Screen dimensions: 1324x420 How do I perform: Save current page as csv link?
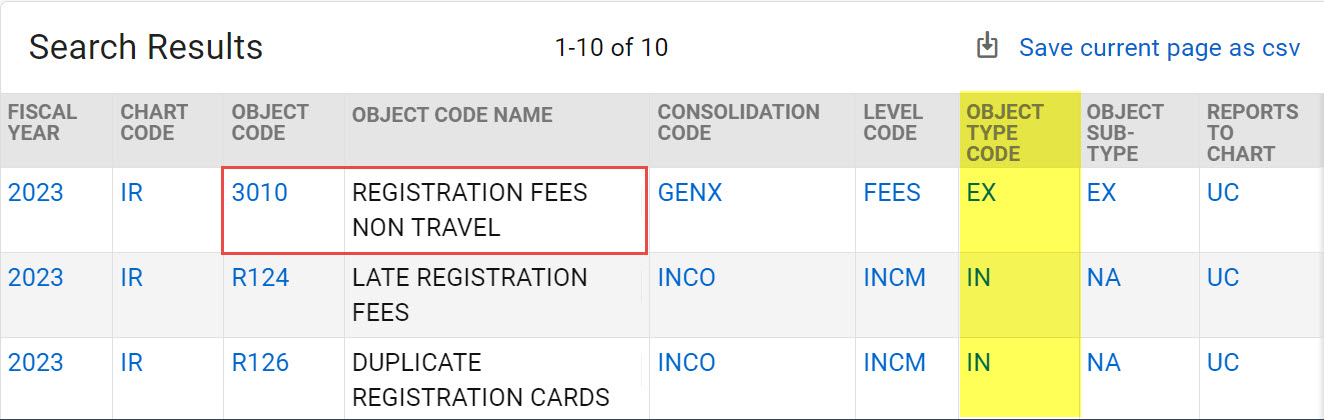pos(1159,47)
